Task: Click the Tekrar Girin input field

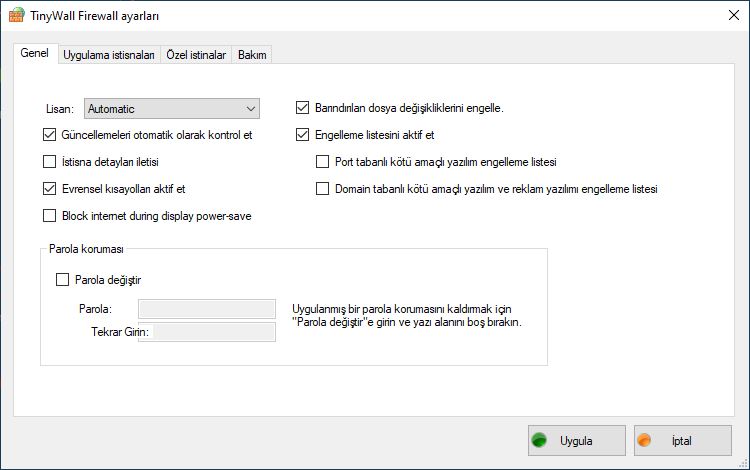Action: click(207, 332)
